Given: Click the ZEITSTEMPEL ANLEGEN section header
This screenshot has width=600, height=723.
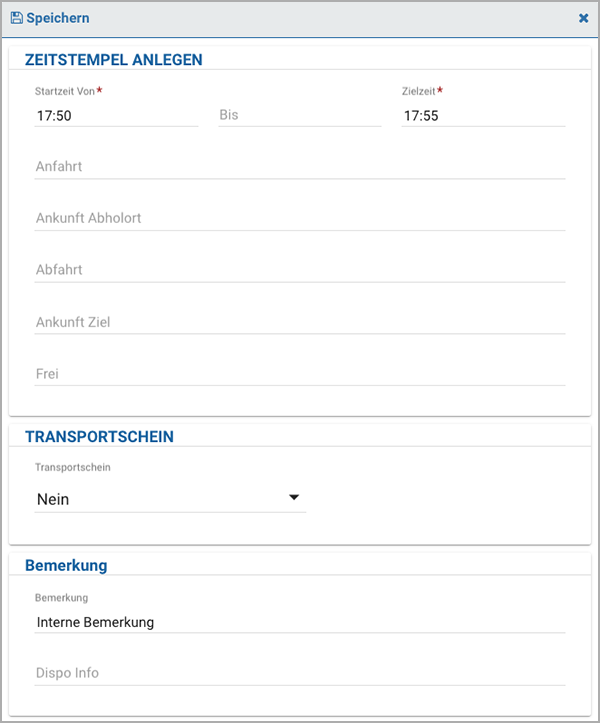Looking at the screenshot, I should (x=113, y=60).
